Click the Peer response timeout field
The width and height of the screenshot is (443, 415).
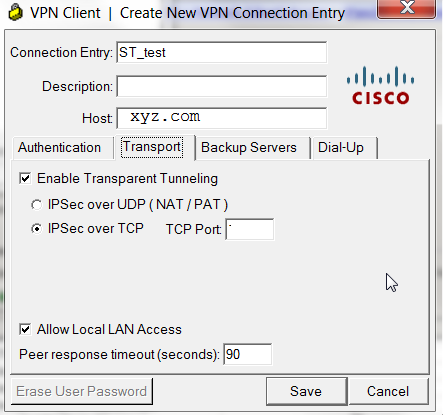point(247,354)
